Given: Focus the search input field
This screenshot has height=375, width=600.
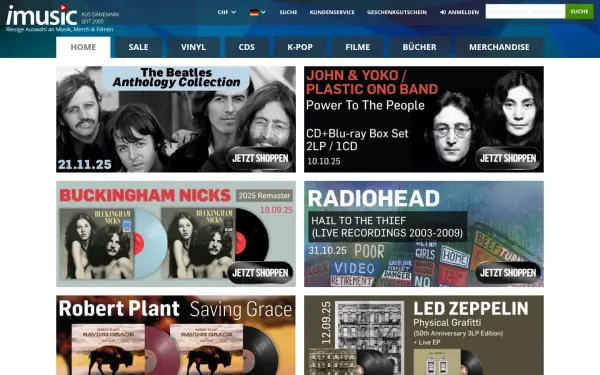Looking at the screenshot, I should point(525,11).
